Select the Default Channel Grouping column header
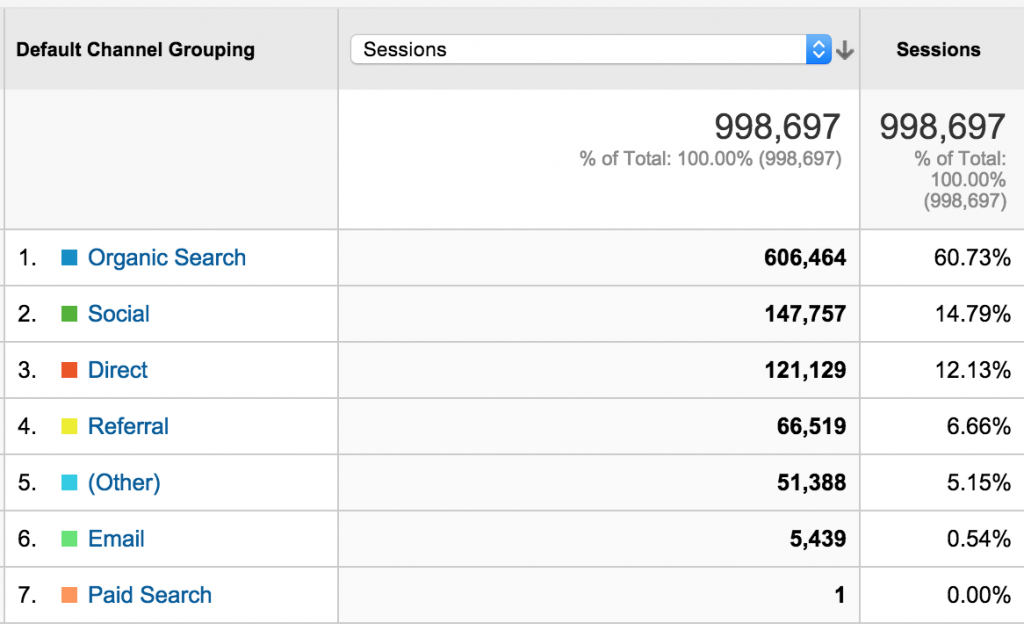This screenshot has height=638, width=1024. (135, 49)
